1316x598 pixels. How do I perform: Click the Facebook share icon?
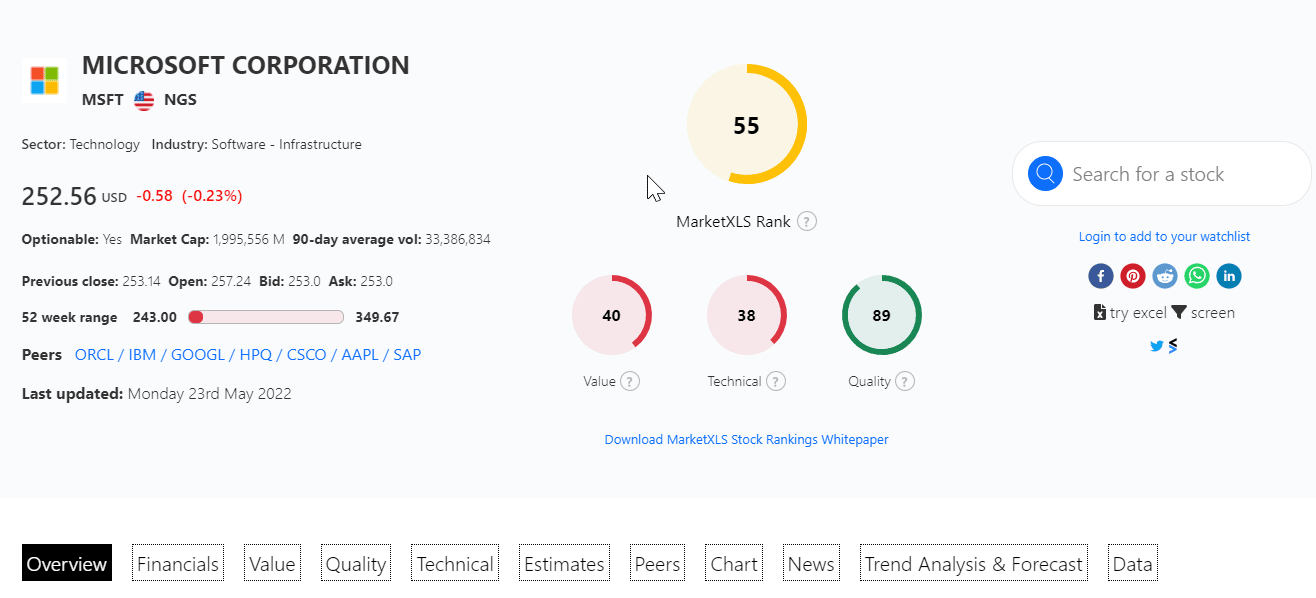coord(1101,276)
